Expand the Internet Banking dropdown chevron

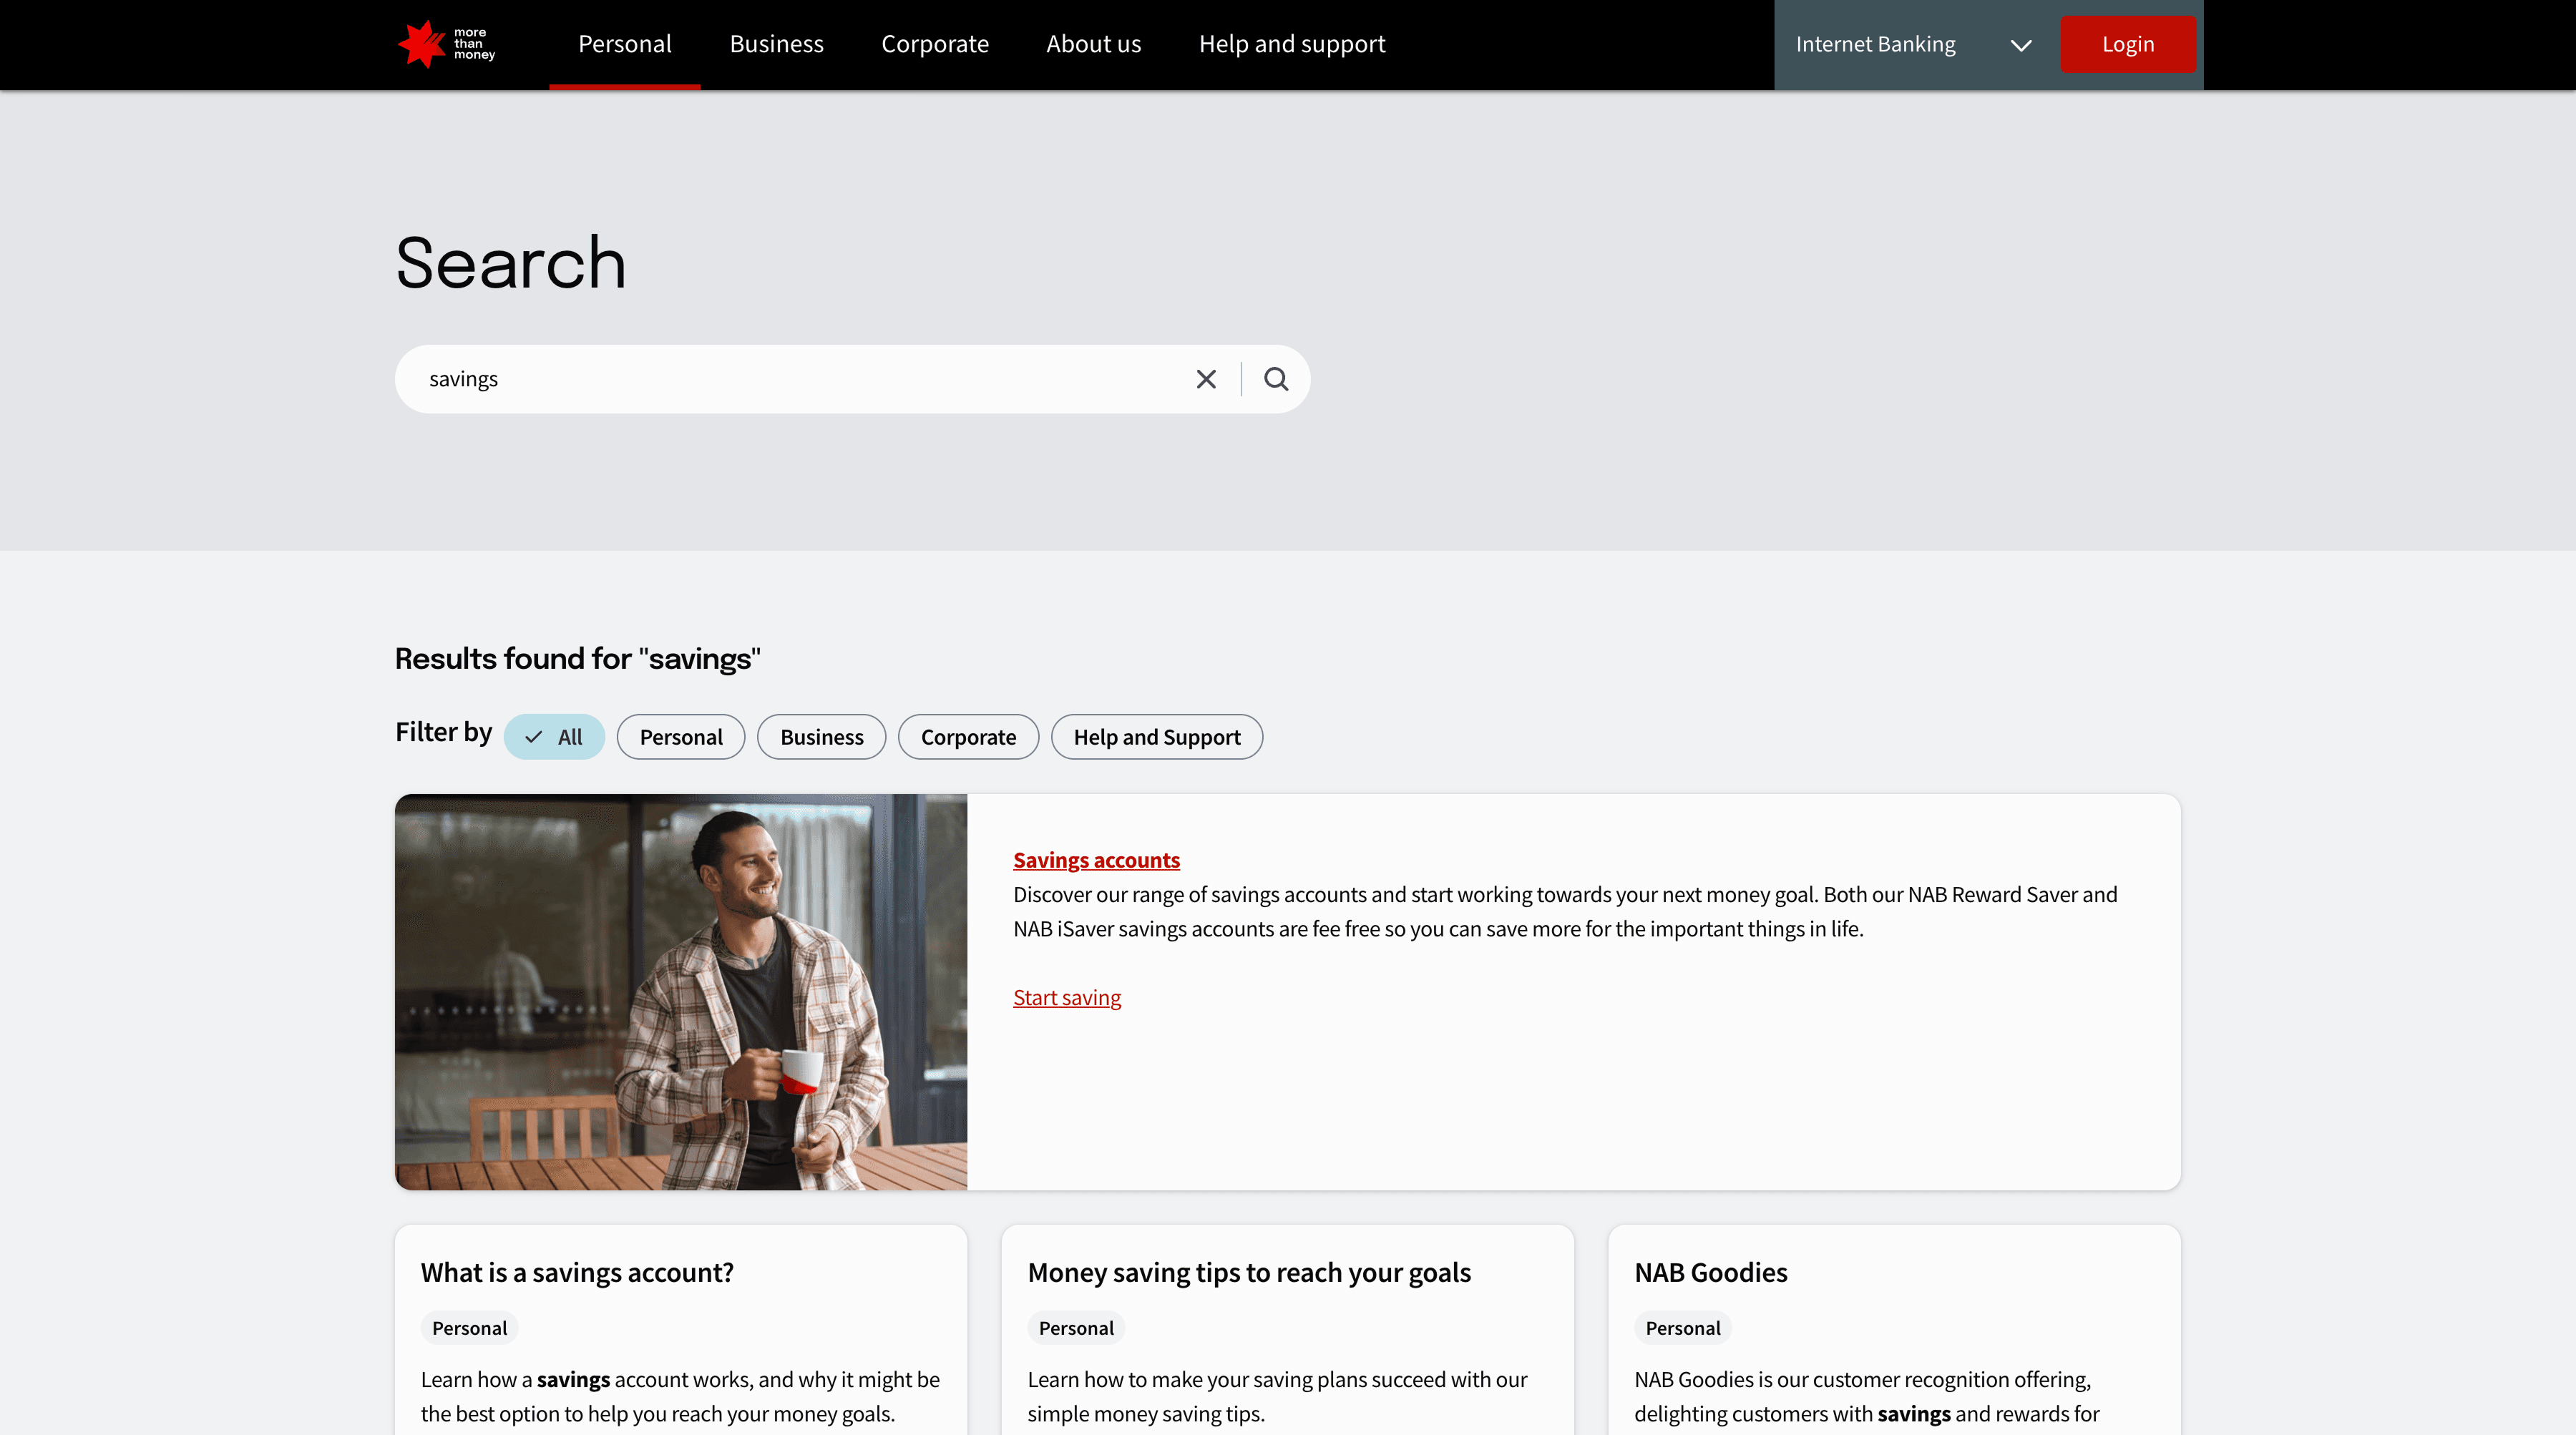point(2021,45)
